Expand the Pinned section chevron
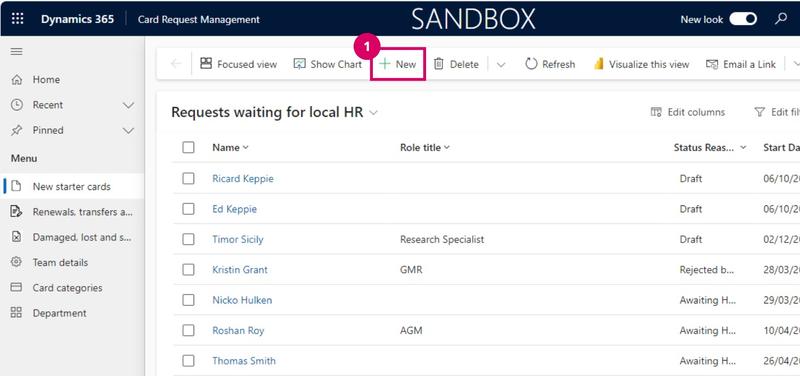This screenshot has width=800, height=376. (x=129, y=131)
